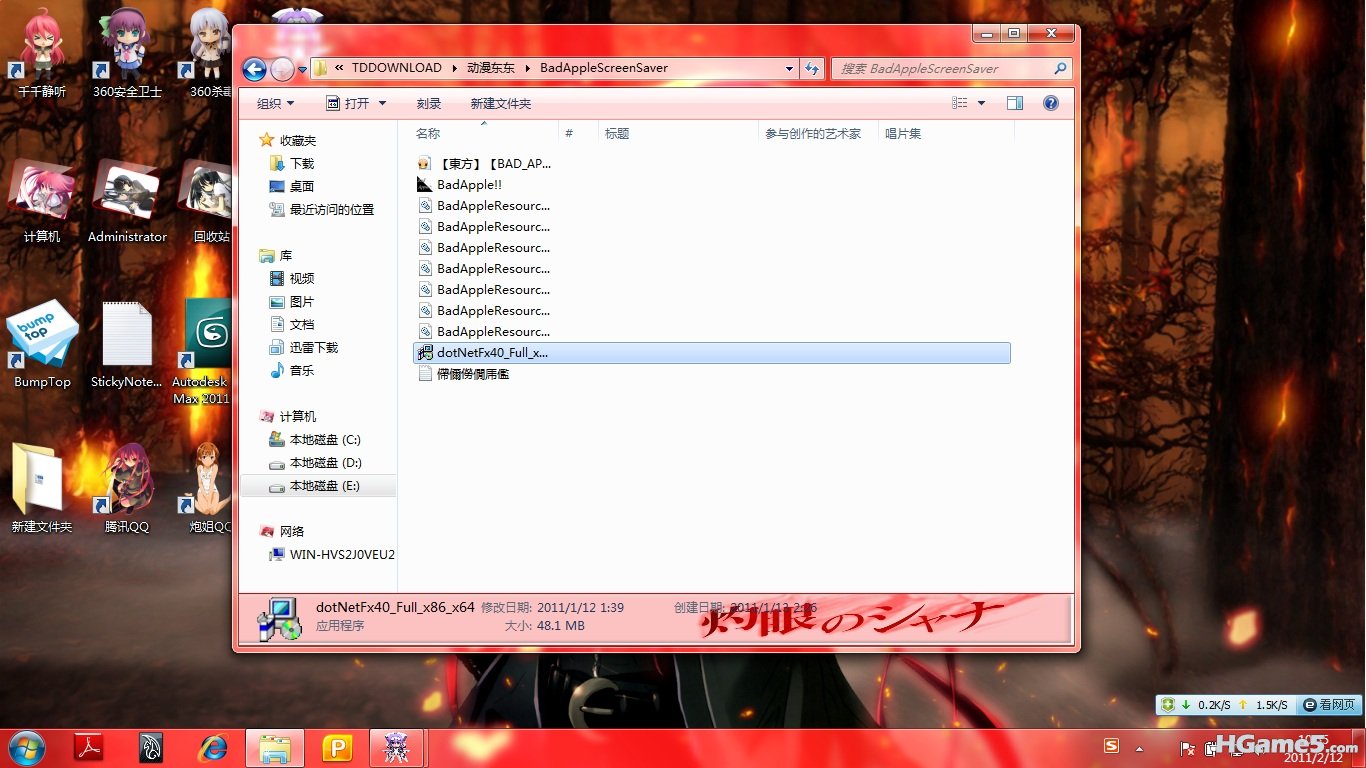Click the change view icon in toolbar
The width and height of the screenshot is (1366, 768).
pyautogui.click(x=960, y=103)
